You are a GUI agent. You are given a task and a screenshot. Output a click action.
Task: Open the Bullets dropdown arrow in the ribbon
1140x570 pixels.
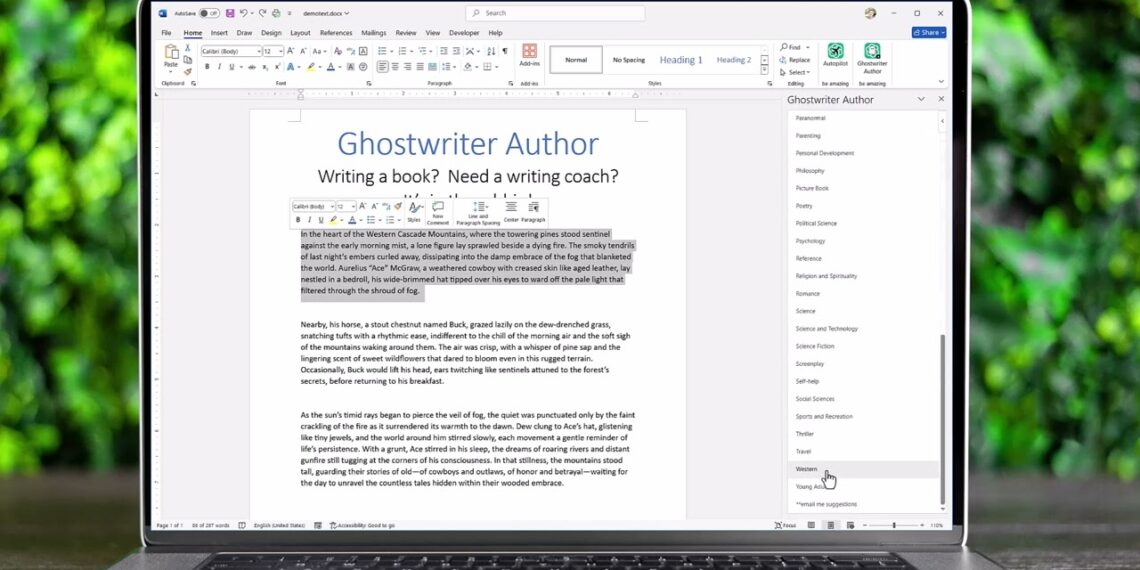click(391, 52)
